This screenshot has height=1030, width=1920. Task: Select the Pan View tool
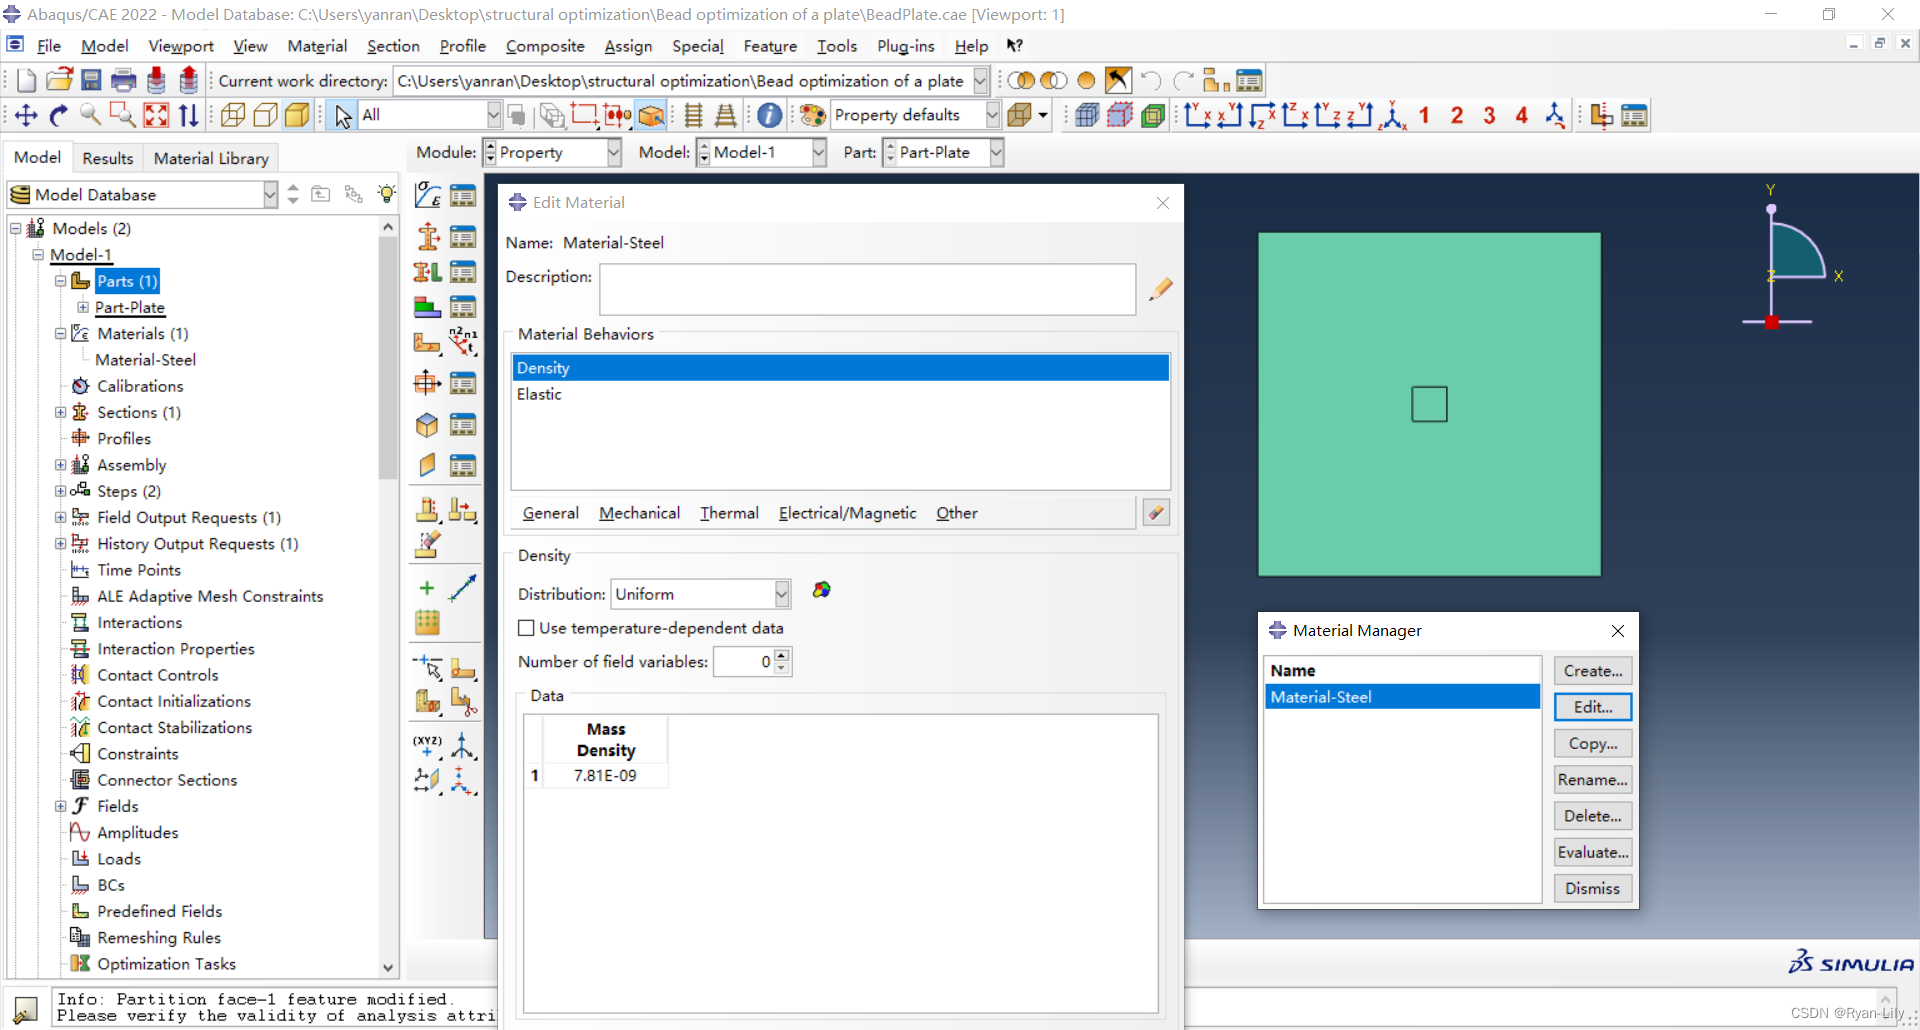[x=26, y=115]
